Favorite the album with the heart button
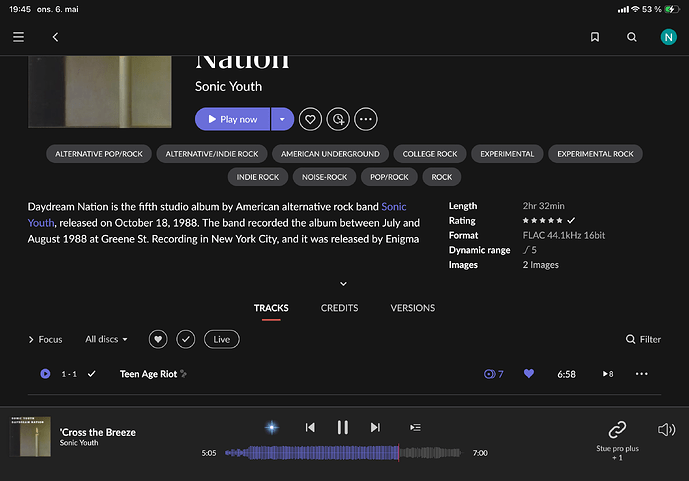 310,119
